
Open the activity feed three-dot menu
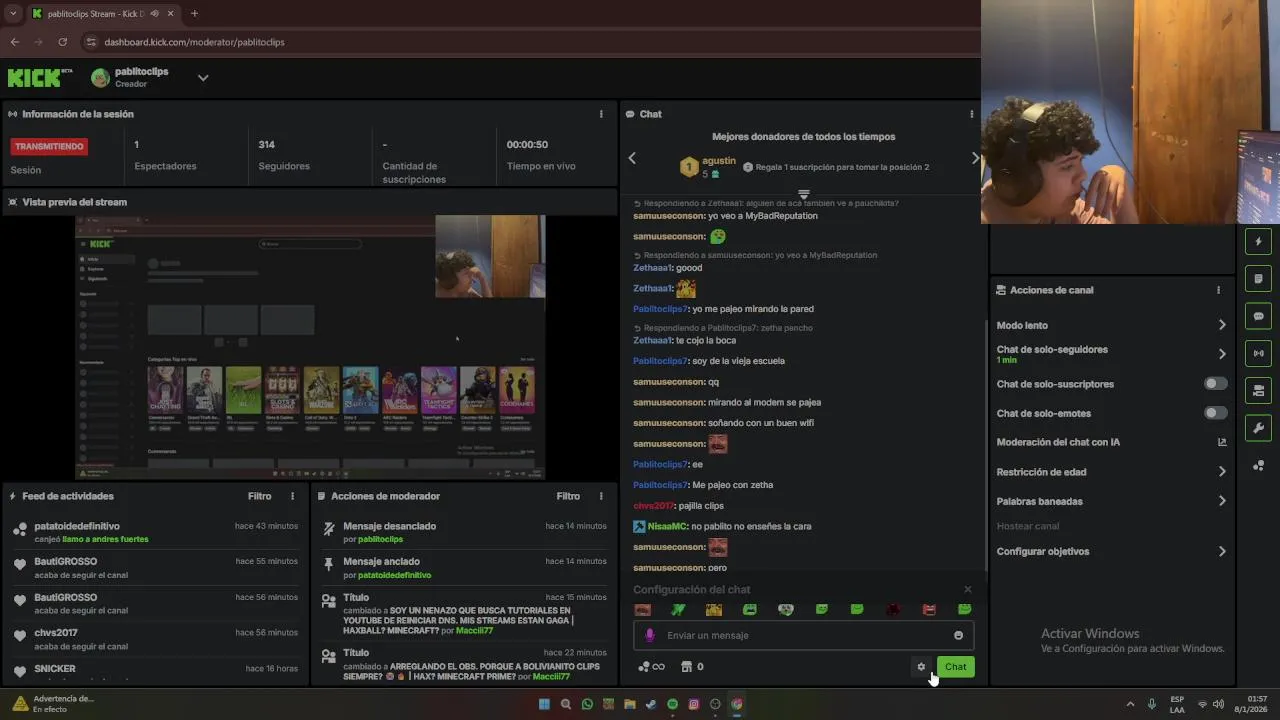click(x=293, y=496)
